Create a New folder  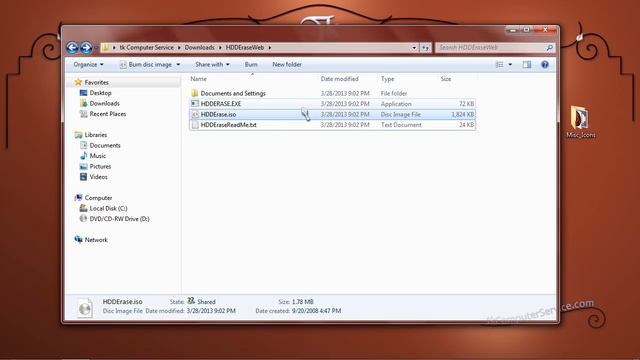click(287, 64)
